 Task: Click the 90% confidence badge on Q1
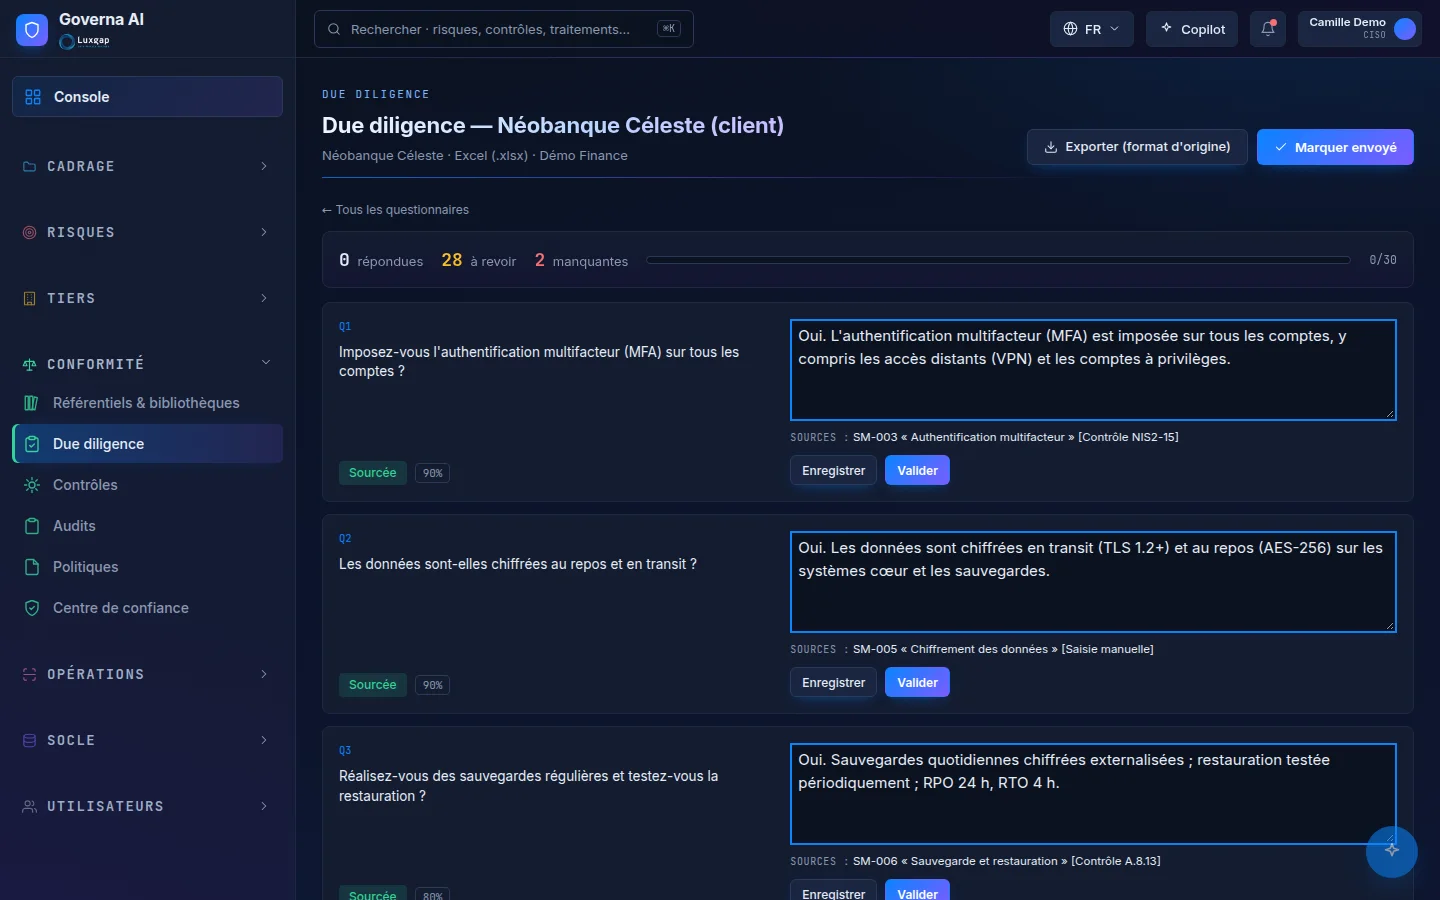[x=432, y=473]
